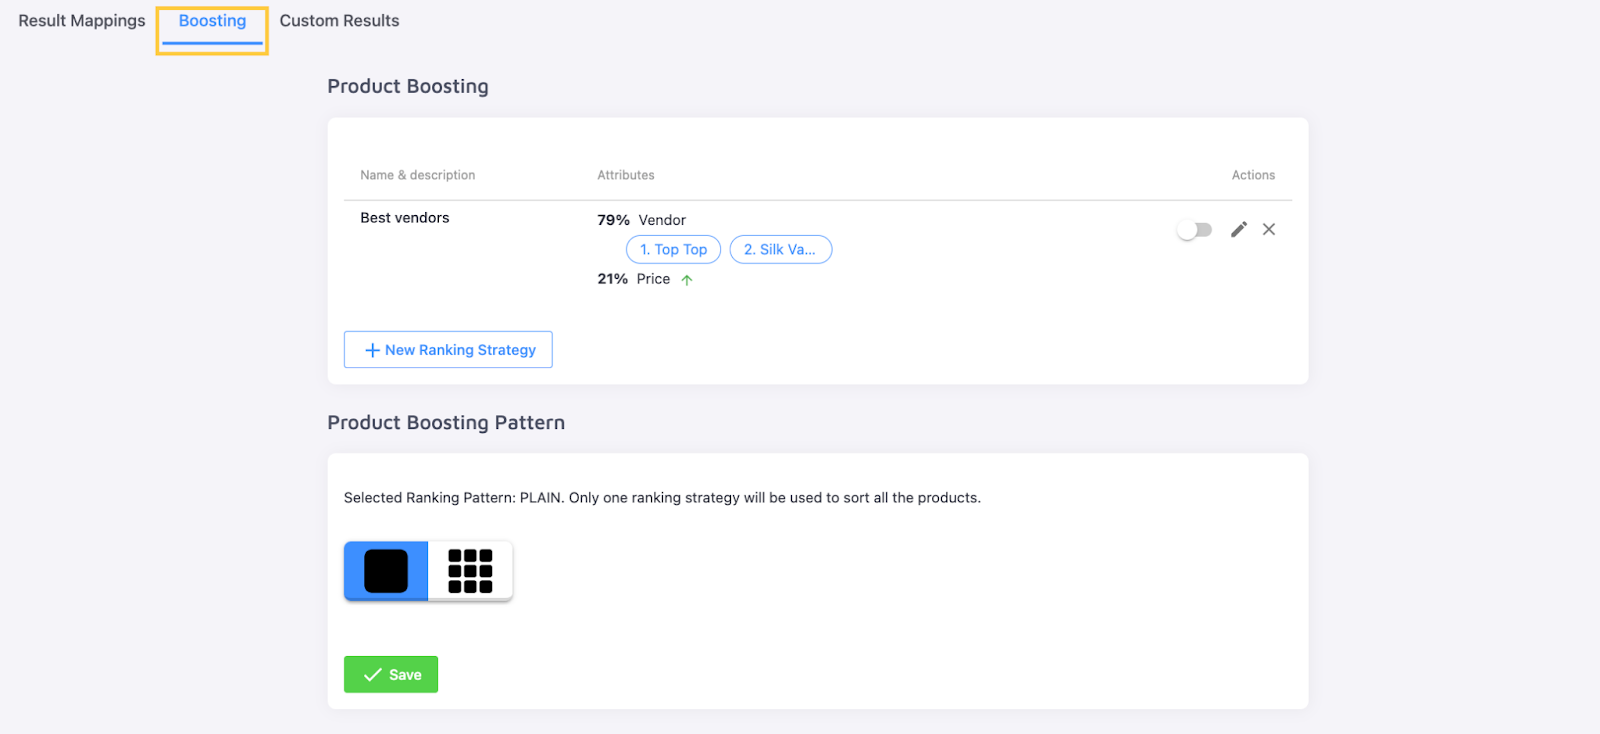Switch to the Result Mappings tab
Image resolution: width=1600 pixels, height=734 pixels.
pos(82,21)
